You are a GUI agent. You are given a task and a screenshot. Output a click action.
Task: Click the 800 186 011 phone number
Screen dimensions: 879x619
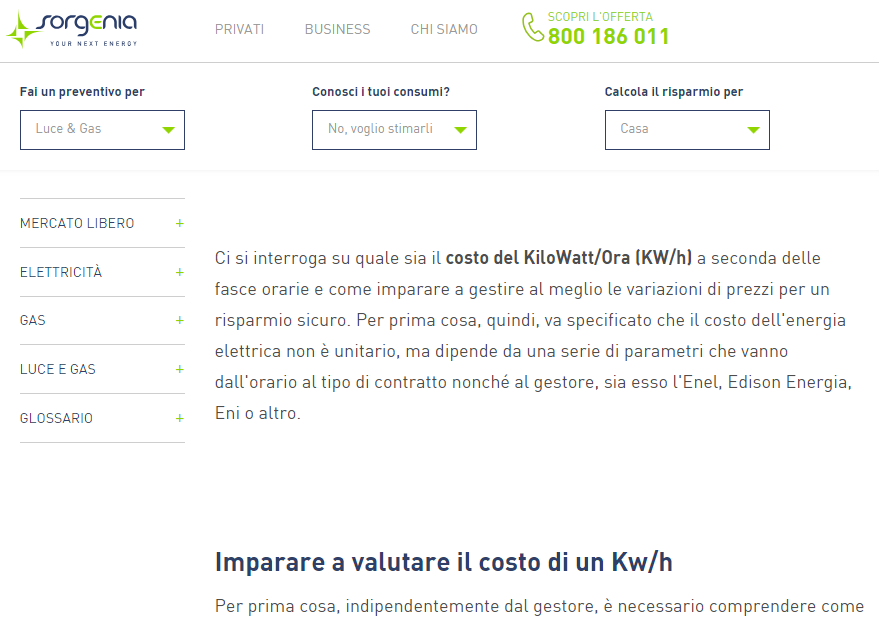pos(608,37)
